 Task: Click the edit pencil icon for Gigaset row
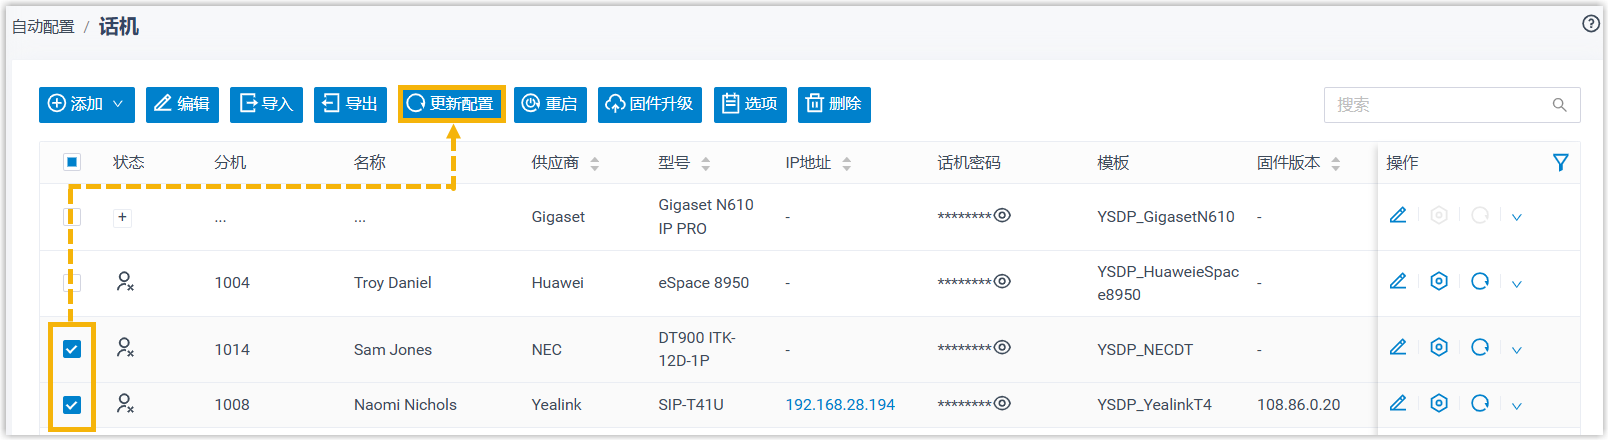pyautogui.click(x=1398, y=216)
